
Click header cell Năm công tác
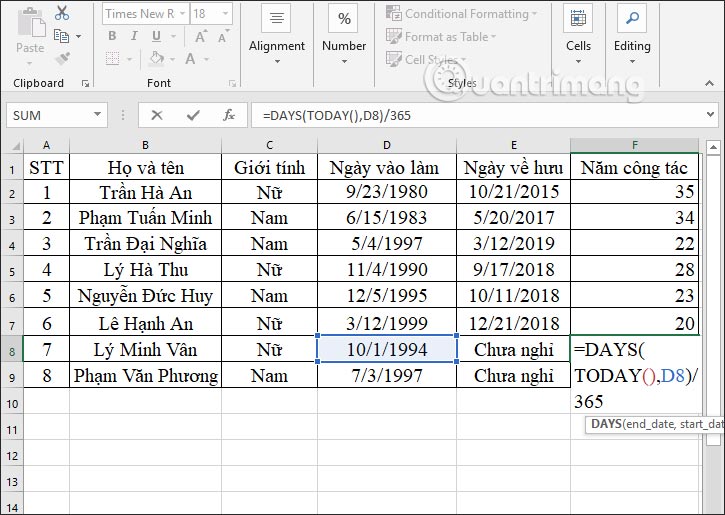[x=635, y=167]
